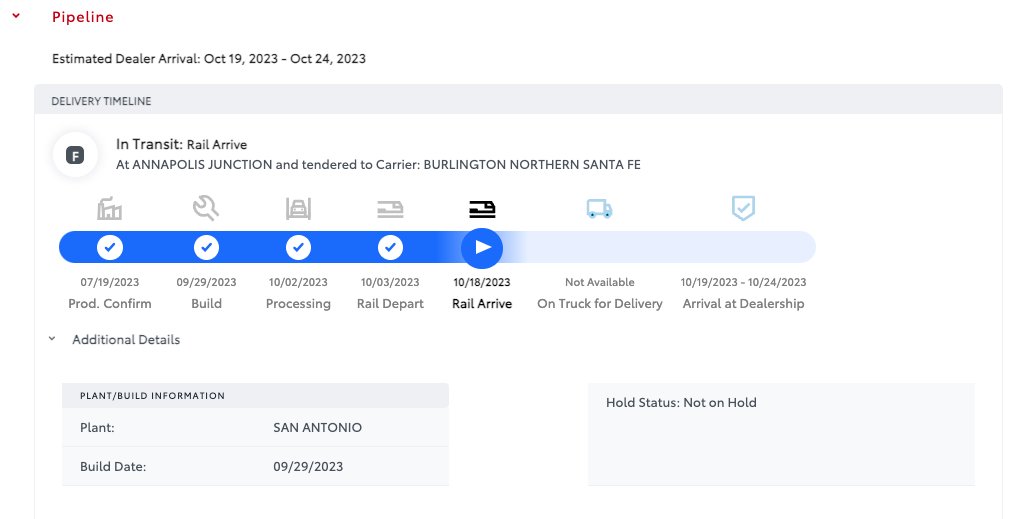Click the truck On Truck for Delivery icon

(x=600, y=209)
